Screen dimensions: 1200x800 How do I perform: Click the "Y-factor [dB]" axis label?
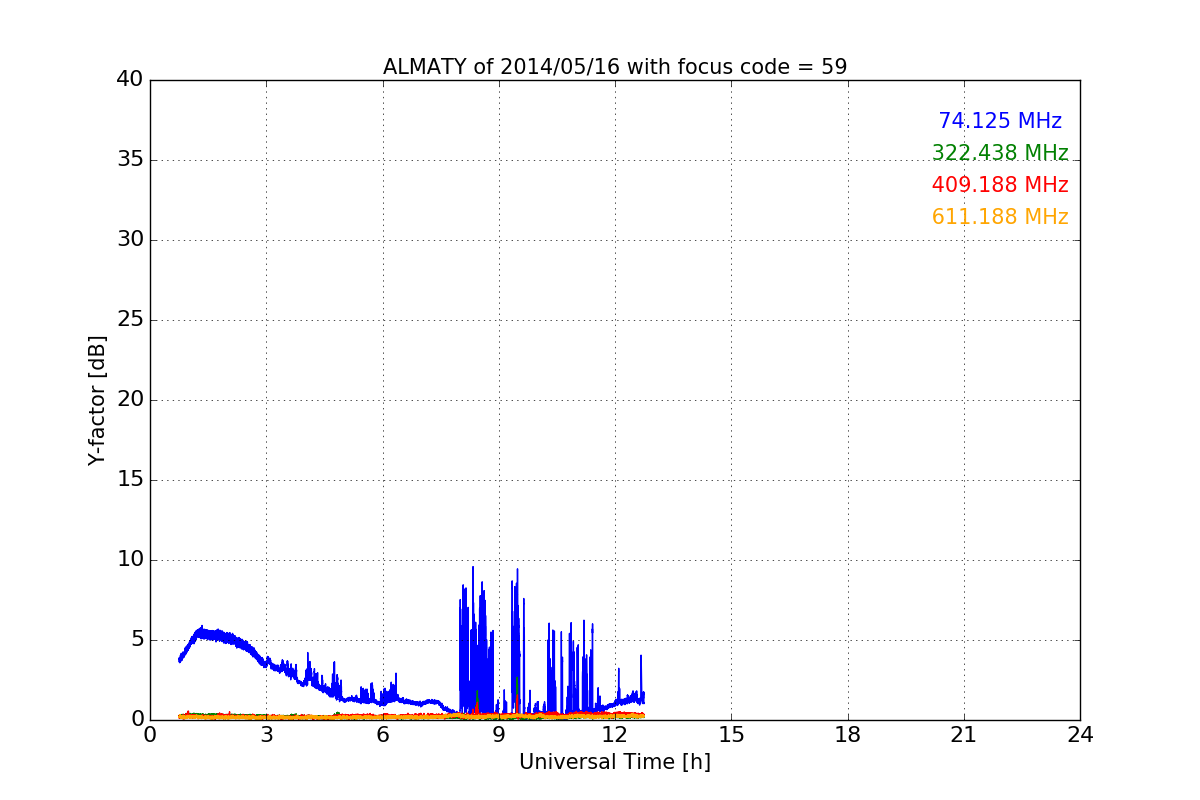[97, 400]
